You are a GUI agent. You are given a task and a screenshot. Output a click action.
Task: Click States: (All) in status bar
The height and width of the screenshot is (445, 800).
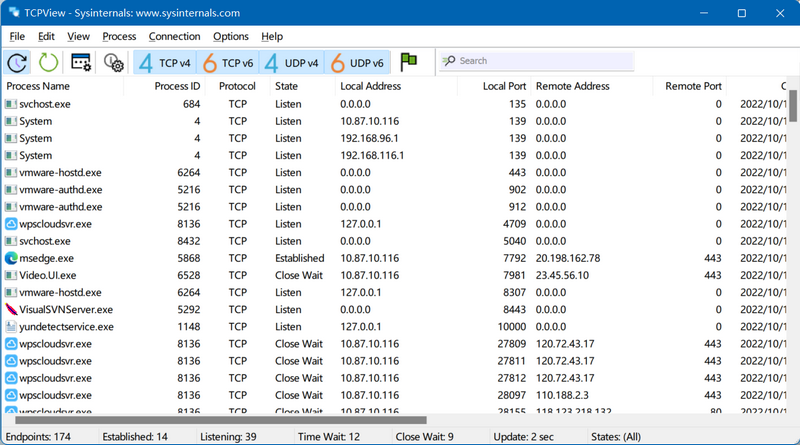616,437
